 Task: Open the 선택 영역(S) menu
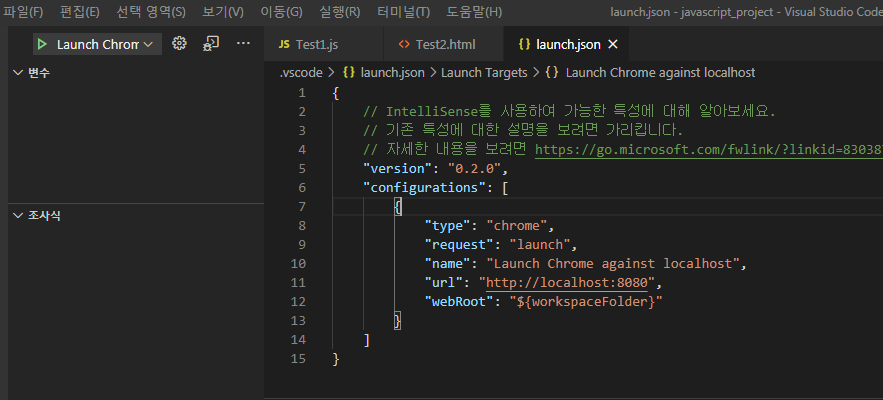pos(151,12)
